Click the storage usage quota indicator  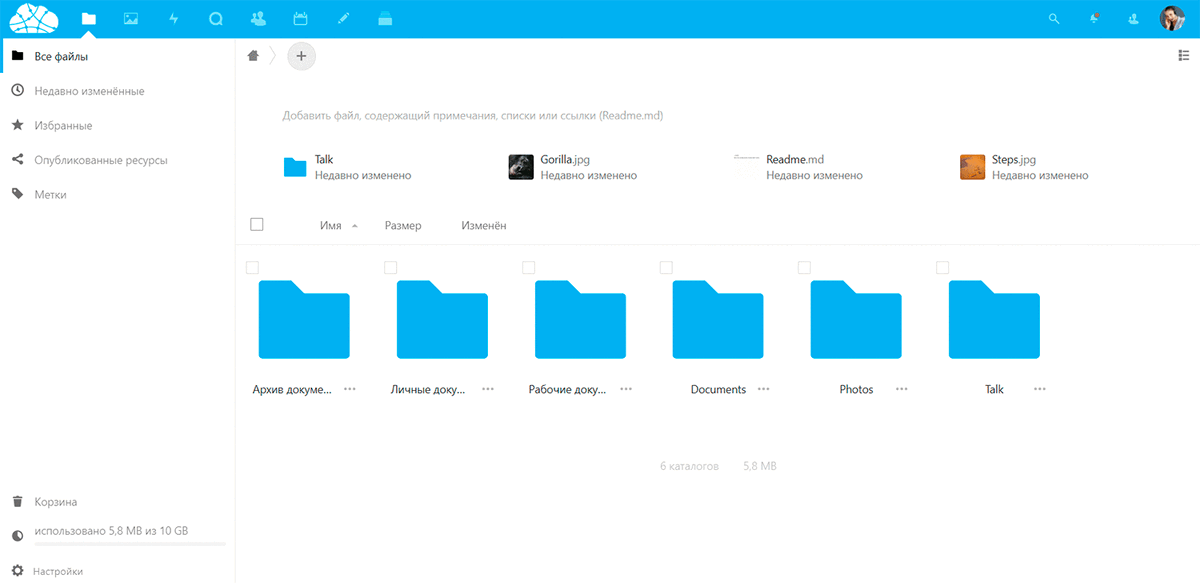coord(117,535)
